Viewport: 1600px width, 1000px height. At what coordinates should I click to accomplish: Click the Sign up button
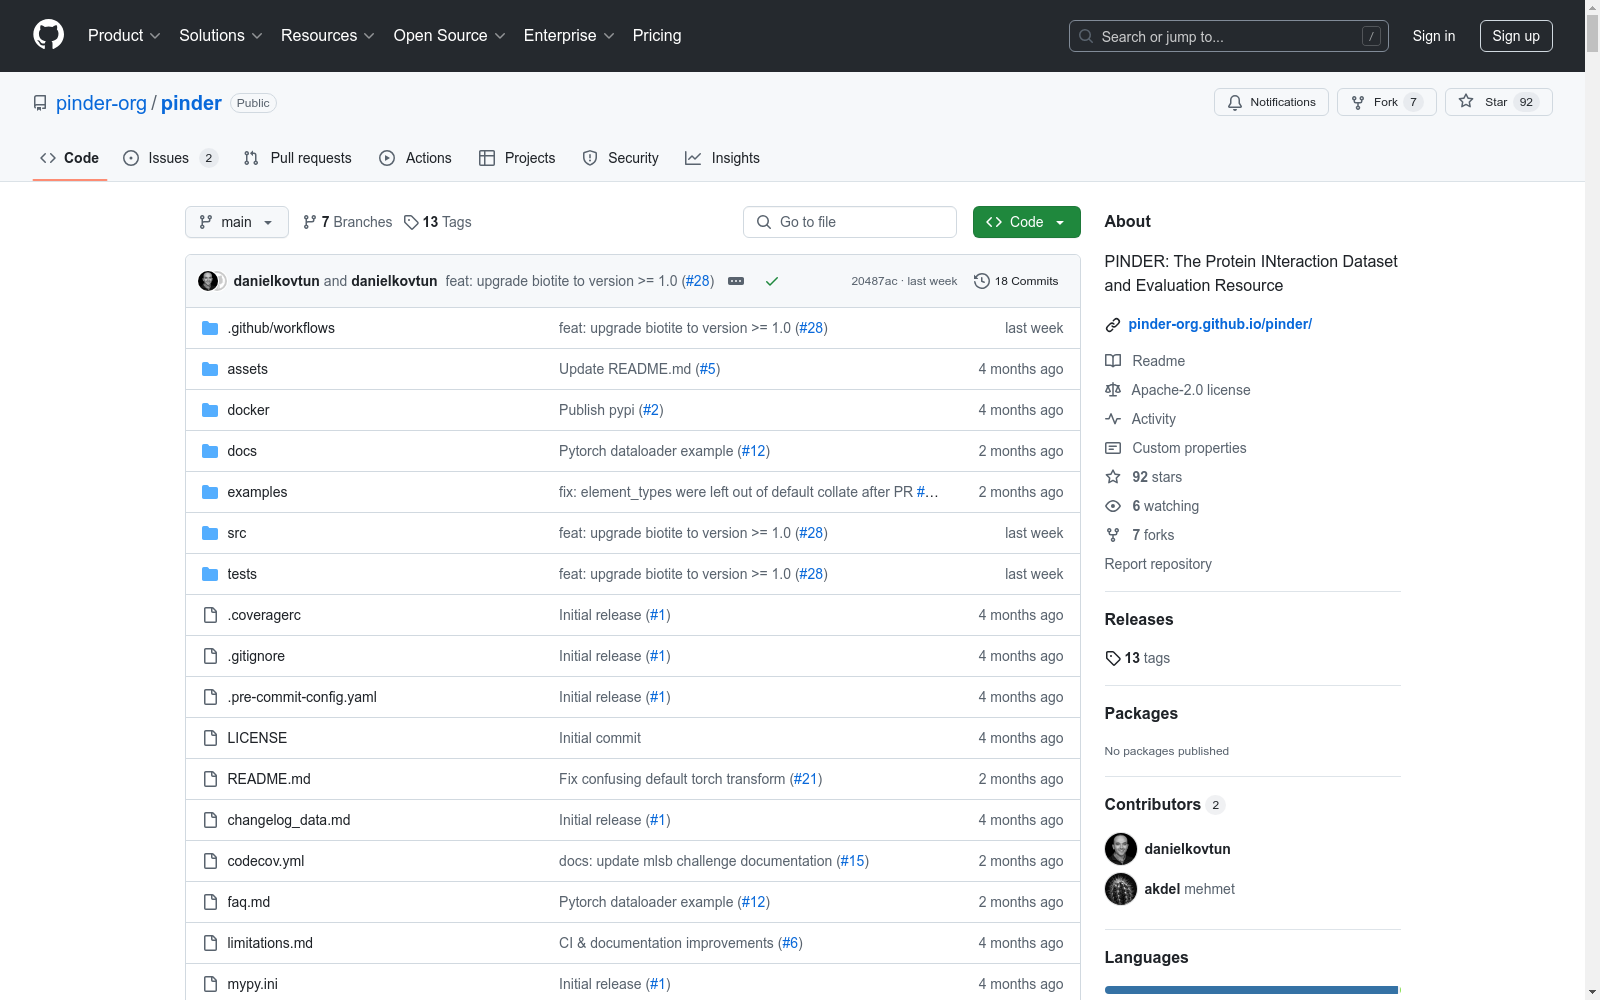tap(1516, 36)
